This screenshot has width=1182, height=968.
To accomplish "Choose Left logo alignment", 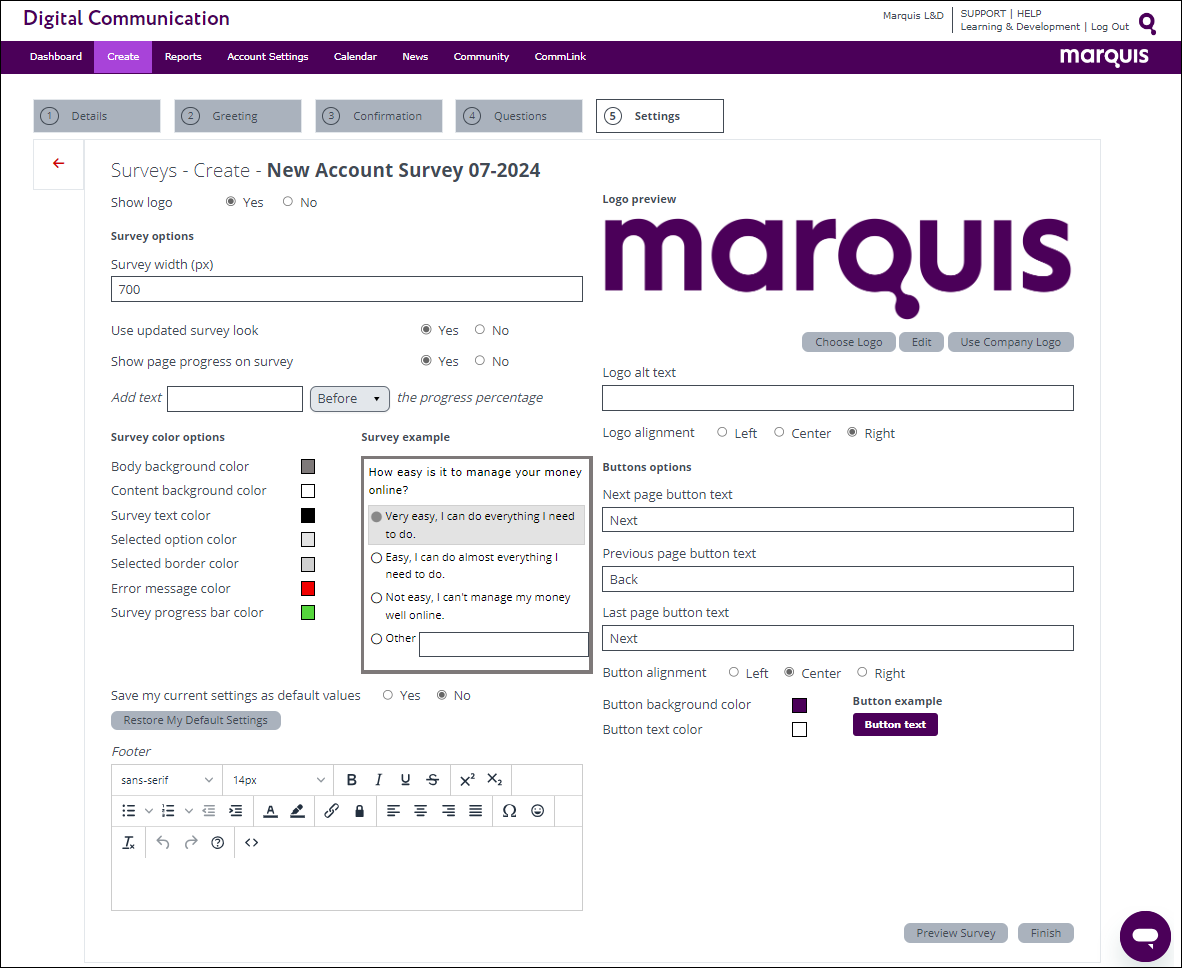I will 722,432.
